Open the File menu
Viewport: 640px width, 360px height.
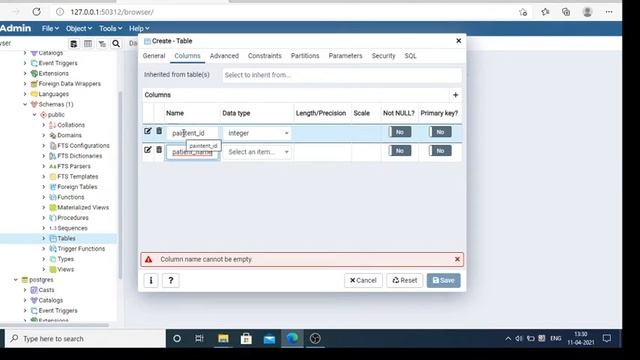click(50, 29)
